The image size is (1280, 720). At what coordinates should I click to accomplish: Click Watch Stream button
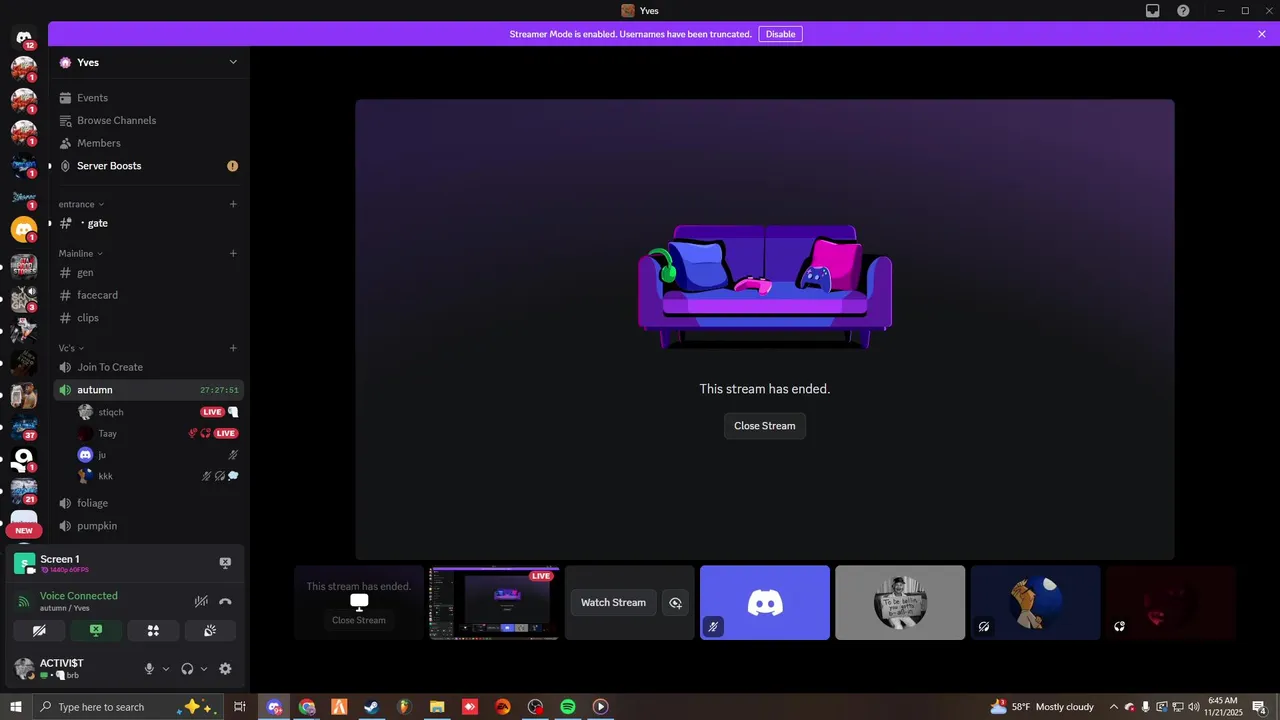pos(614,603)
